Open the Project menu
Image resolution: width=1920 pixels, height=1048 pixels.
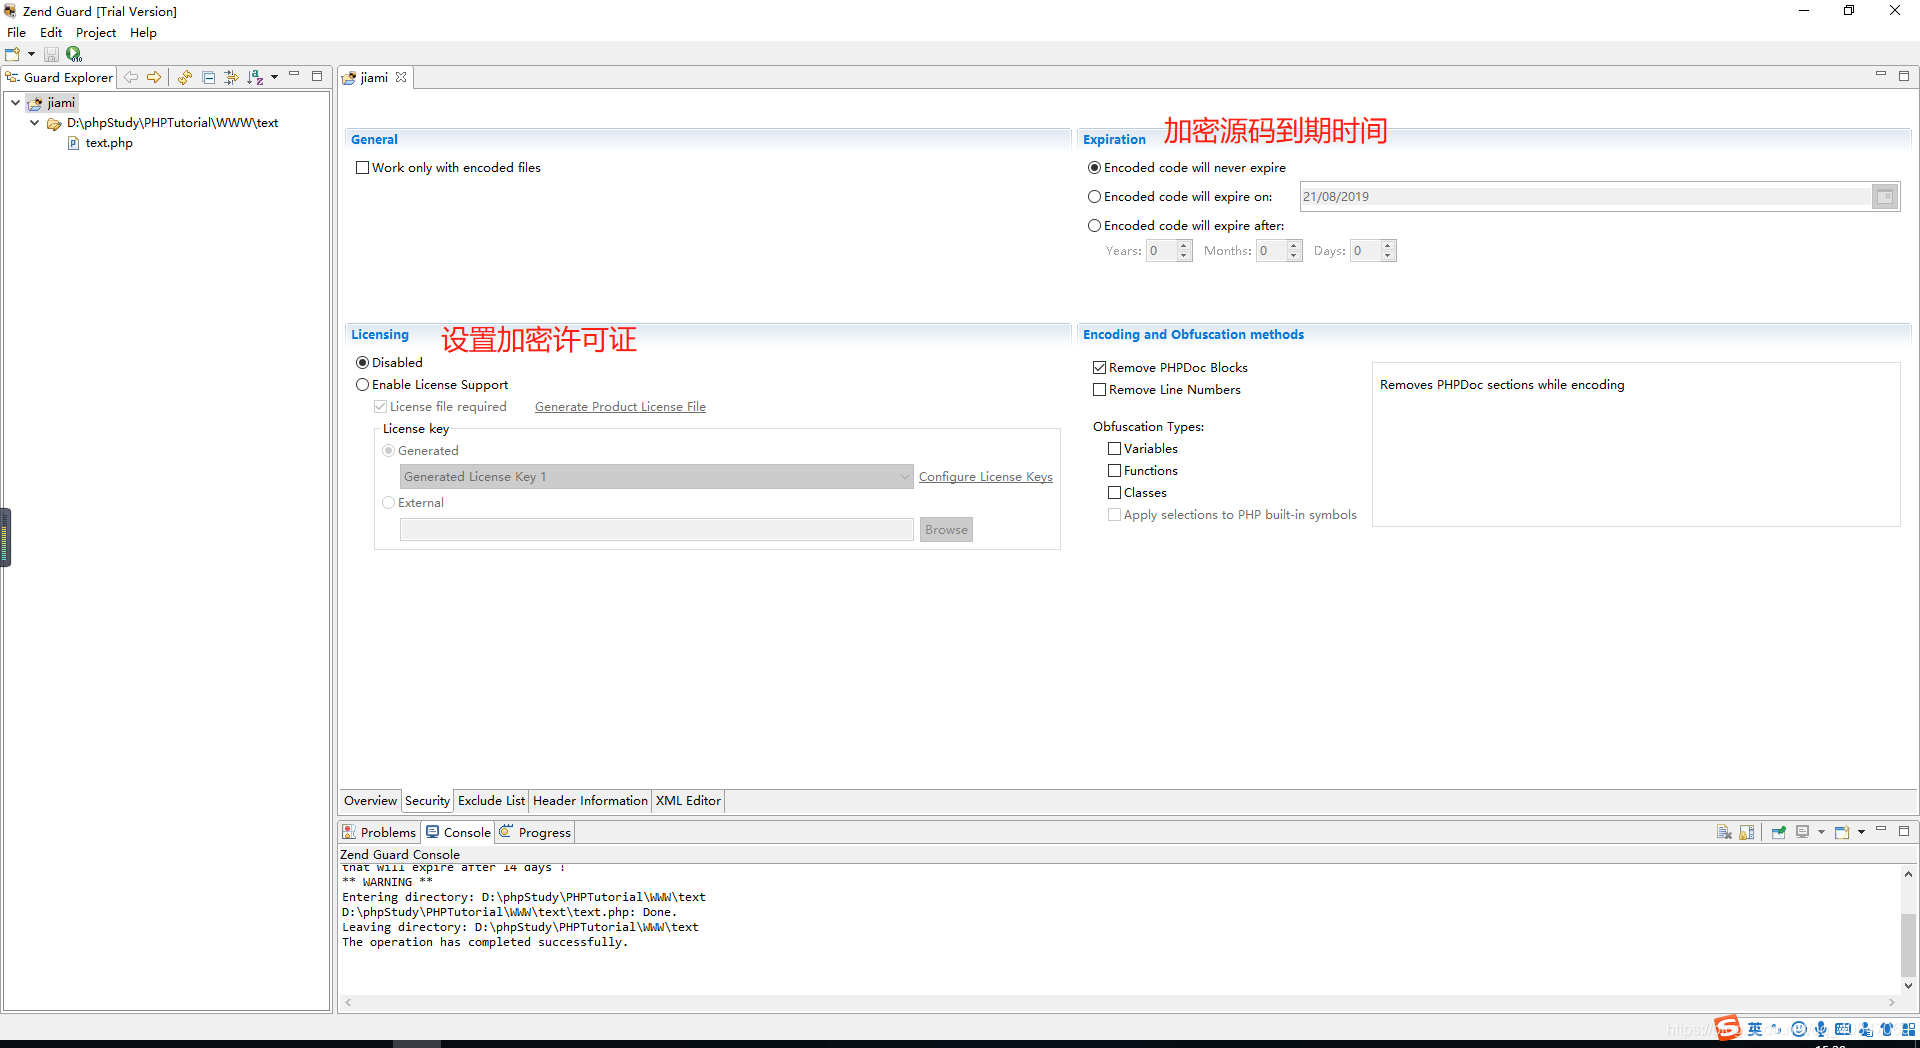click(x=96, y=32)
